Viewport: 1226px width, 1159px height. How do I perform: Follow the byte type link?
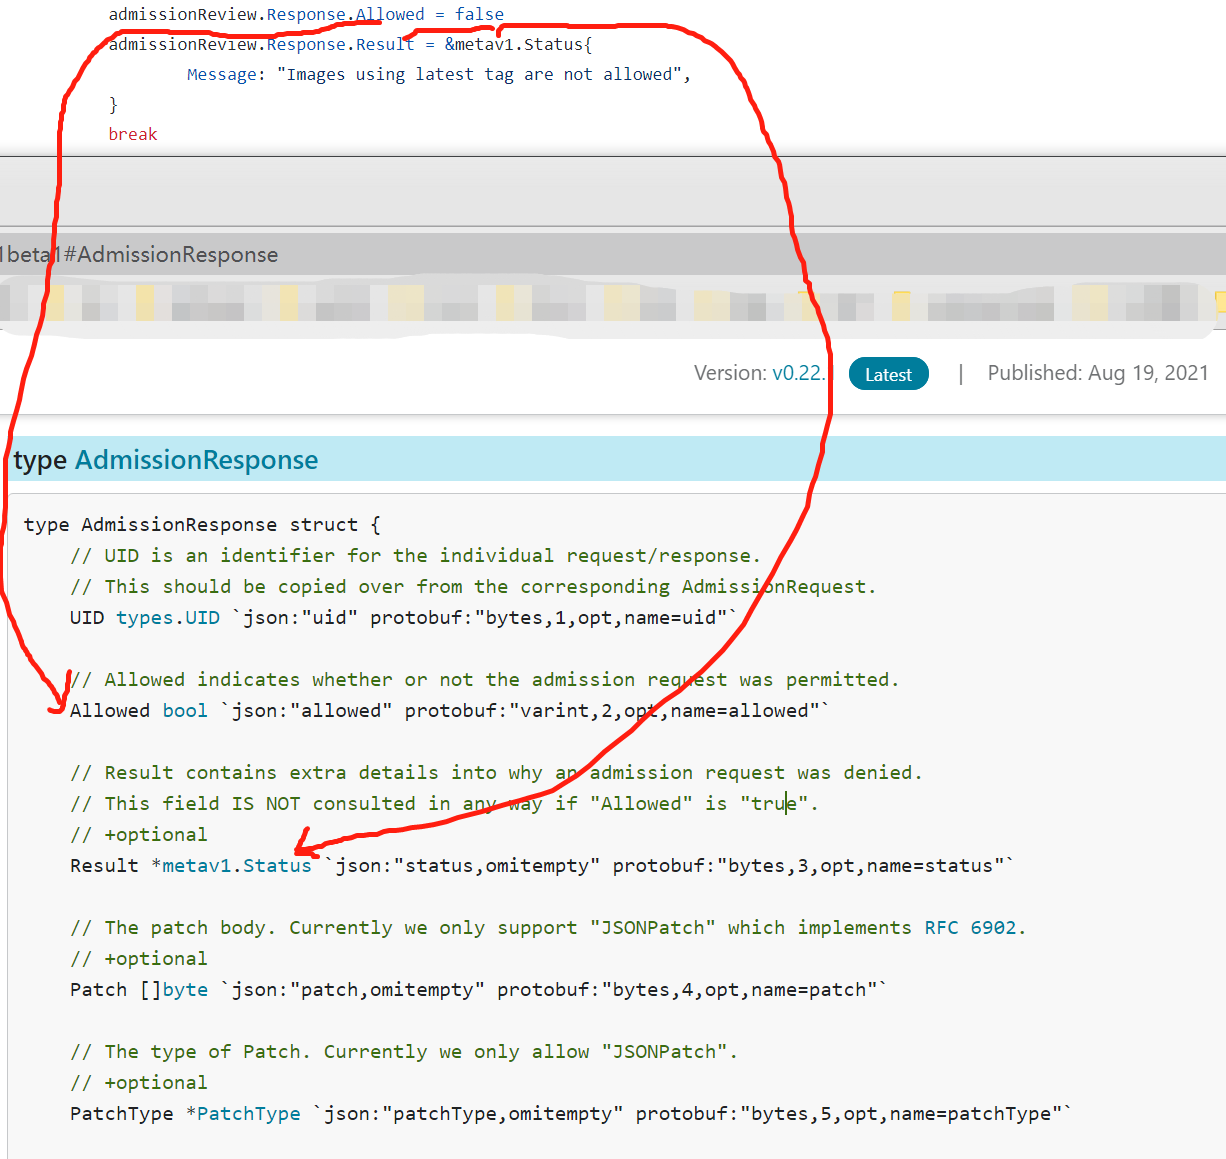coord(186,989)
